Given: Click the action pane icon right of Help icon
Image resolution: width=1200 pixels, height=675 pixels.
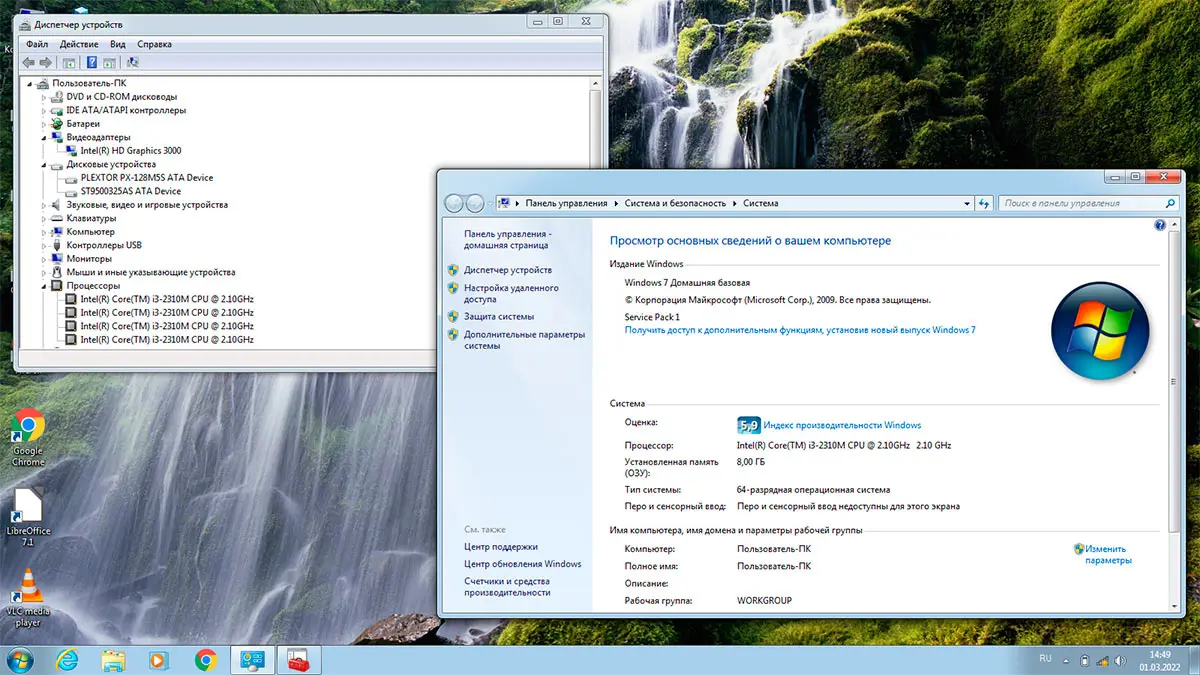Looking at the screenshot, I should click(108, 62).
